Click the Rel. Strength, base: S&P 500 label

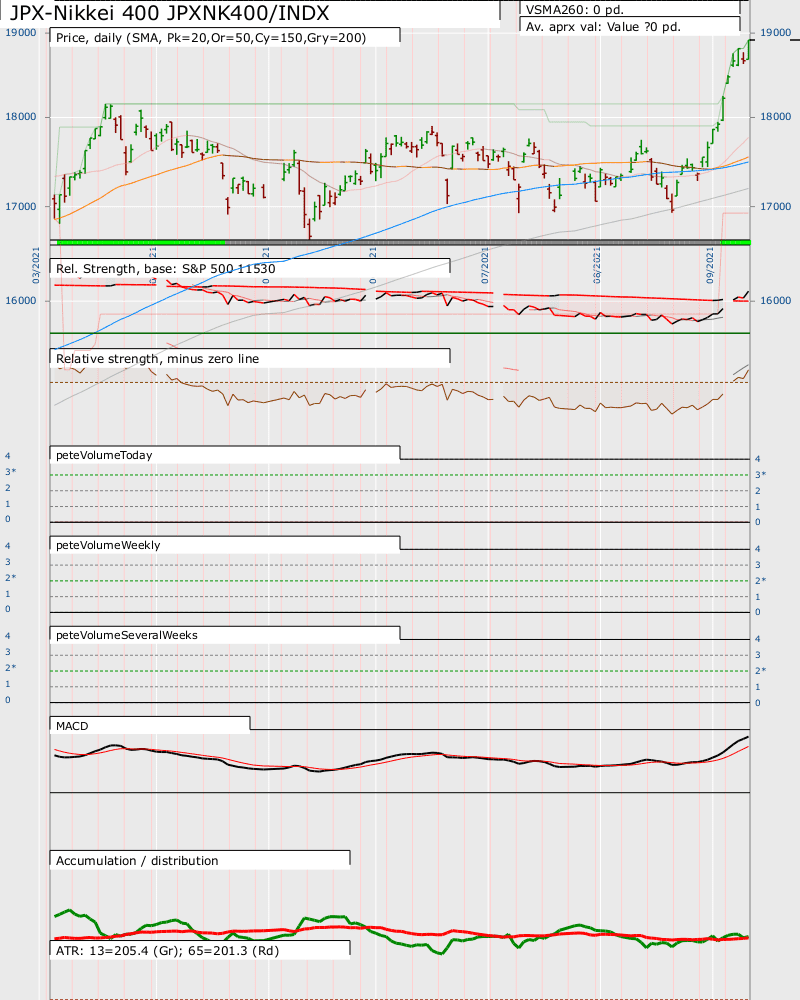pos(166,268)
